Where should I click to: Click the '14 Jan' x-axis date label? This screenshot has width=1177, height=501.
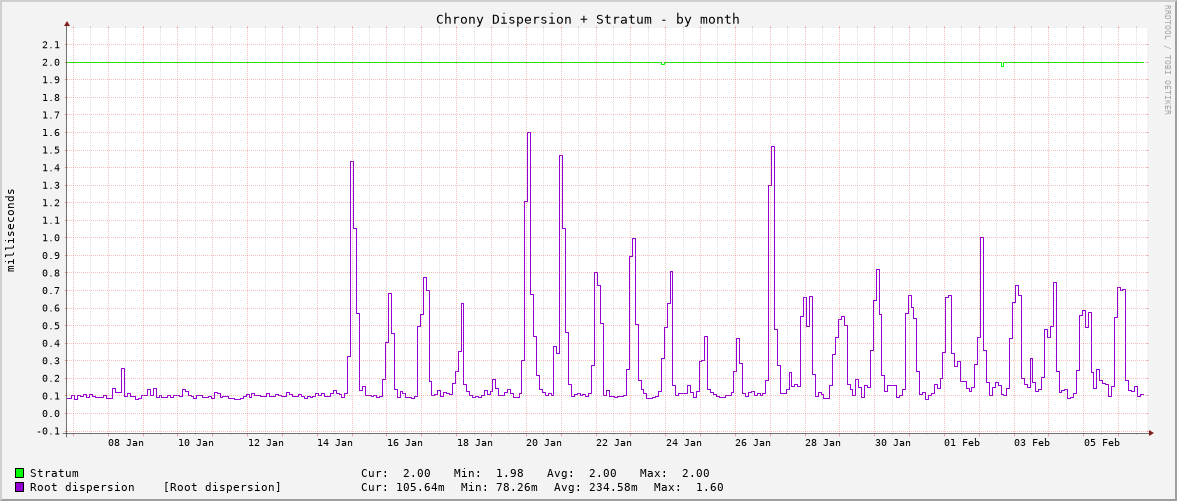(336, 443)
